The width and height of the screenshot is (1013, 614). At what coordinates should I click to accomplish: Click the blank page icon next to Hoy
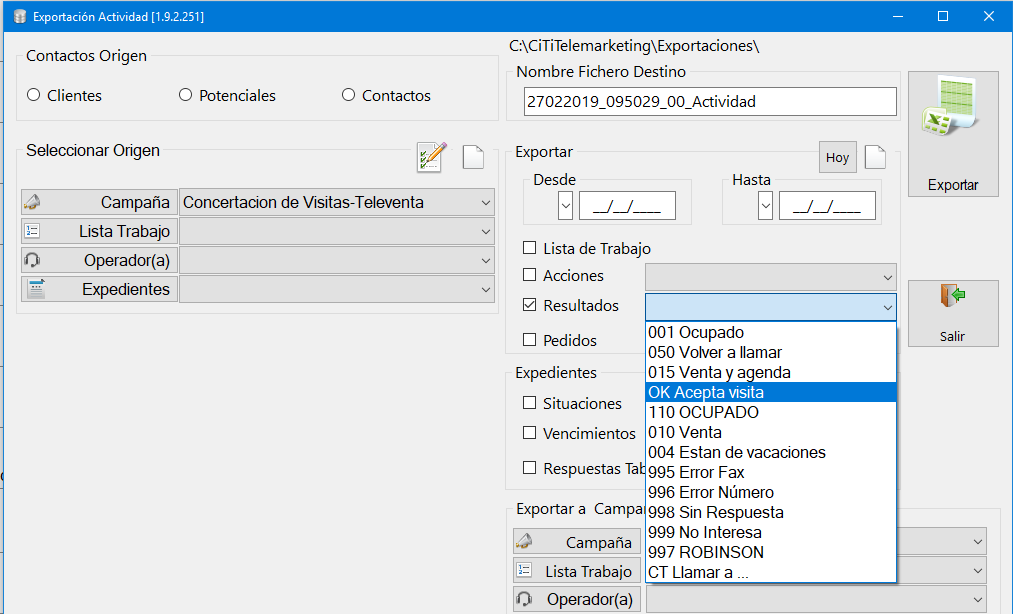click(875, 157)
